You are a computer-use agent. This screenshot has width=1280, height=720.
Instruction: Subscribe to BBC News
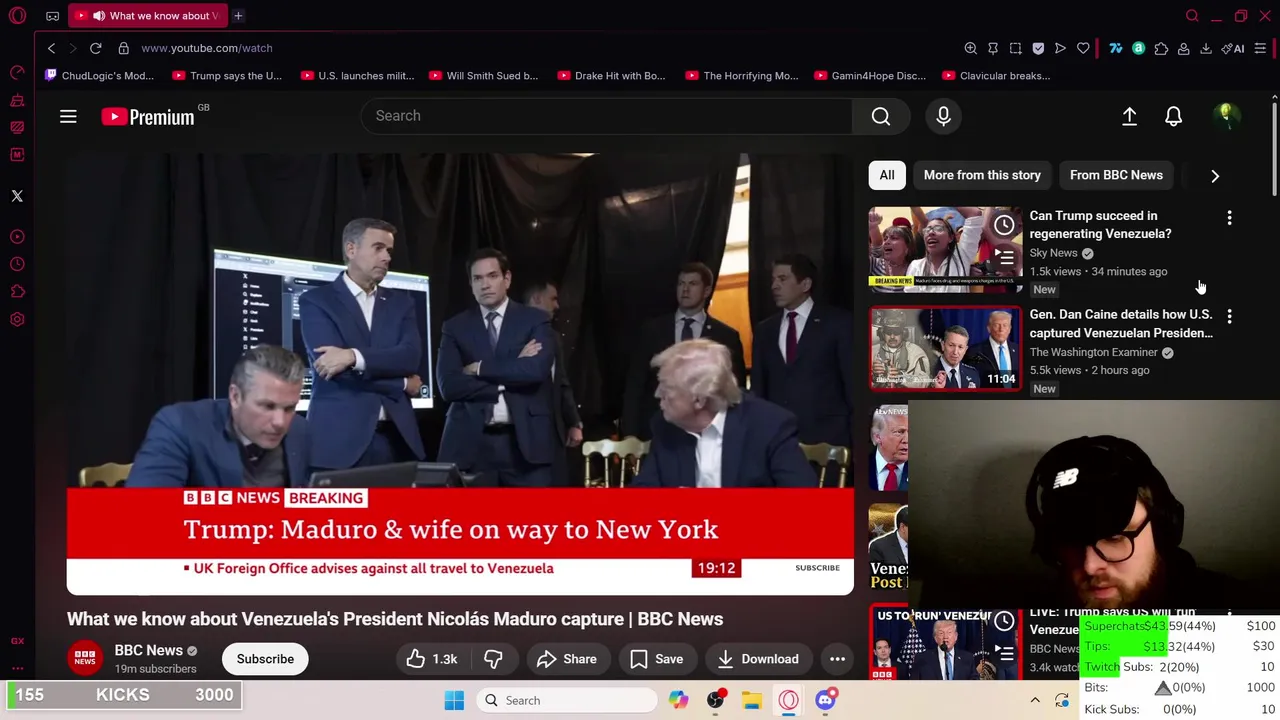(x=265, y=659)
